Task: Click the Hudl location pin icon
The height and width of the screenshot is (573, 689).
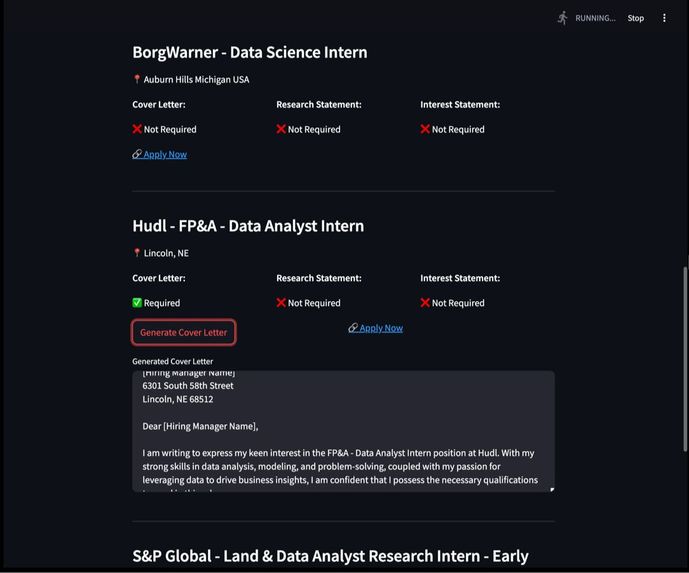Action: pos(137,253)
